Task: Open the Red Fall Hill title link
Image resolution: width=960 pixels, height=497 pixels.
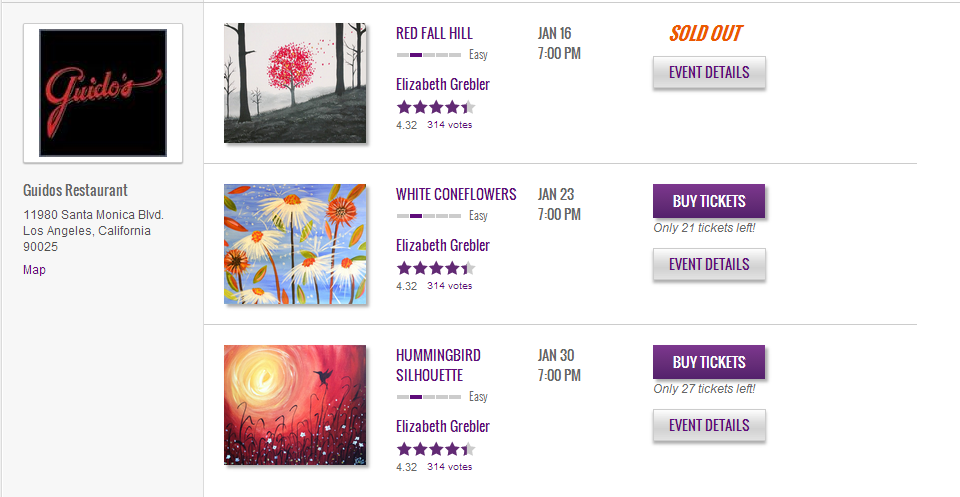Action: pos(434,33)
